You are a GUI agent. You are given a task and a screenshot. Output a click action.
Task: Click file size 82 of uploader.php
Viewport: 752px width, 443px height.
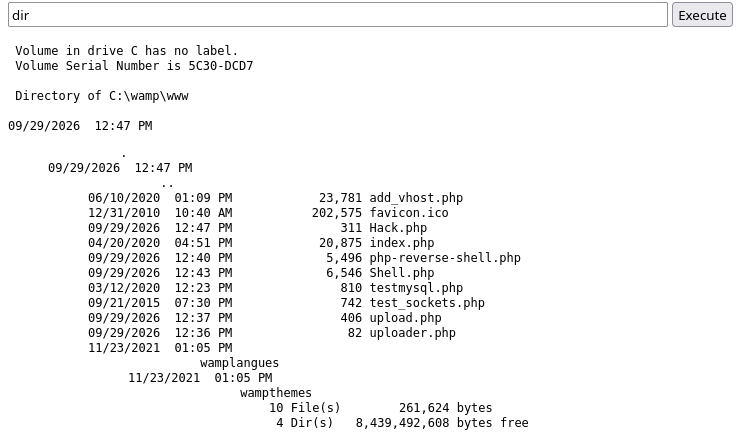point(355,333)
